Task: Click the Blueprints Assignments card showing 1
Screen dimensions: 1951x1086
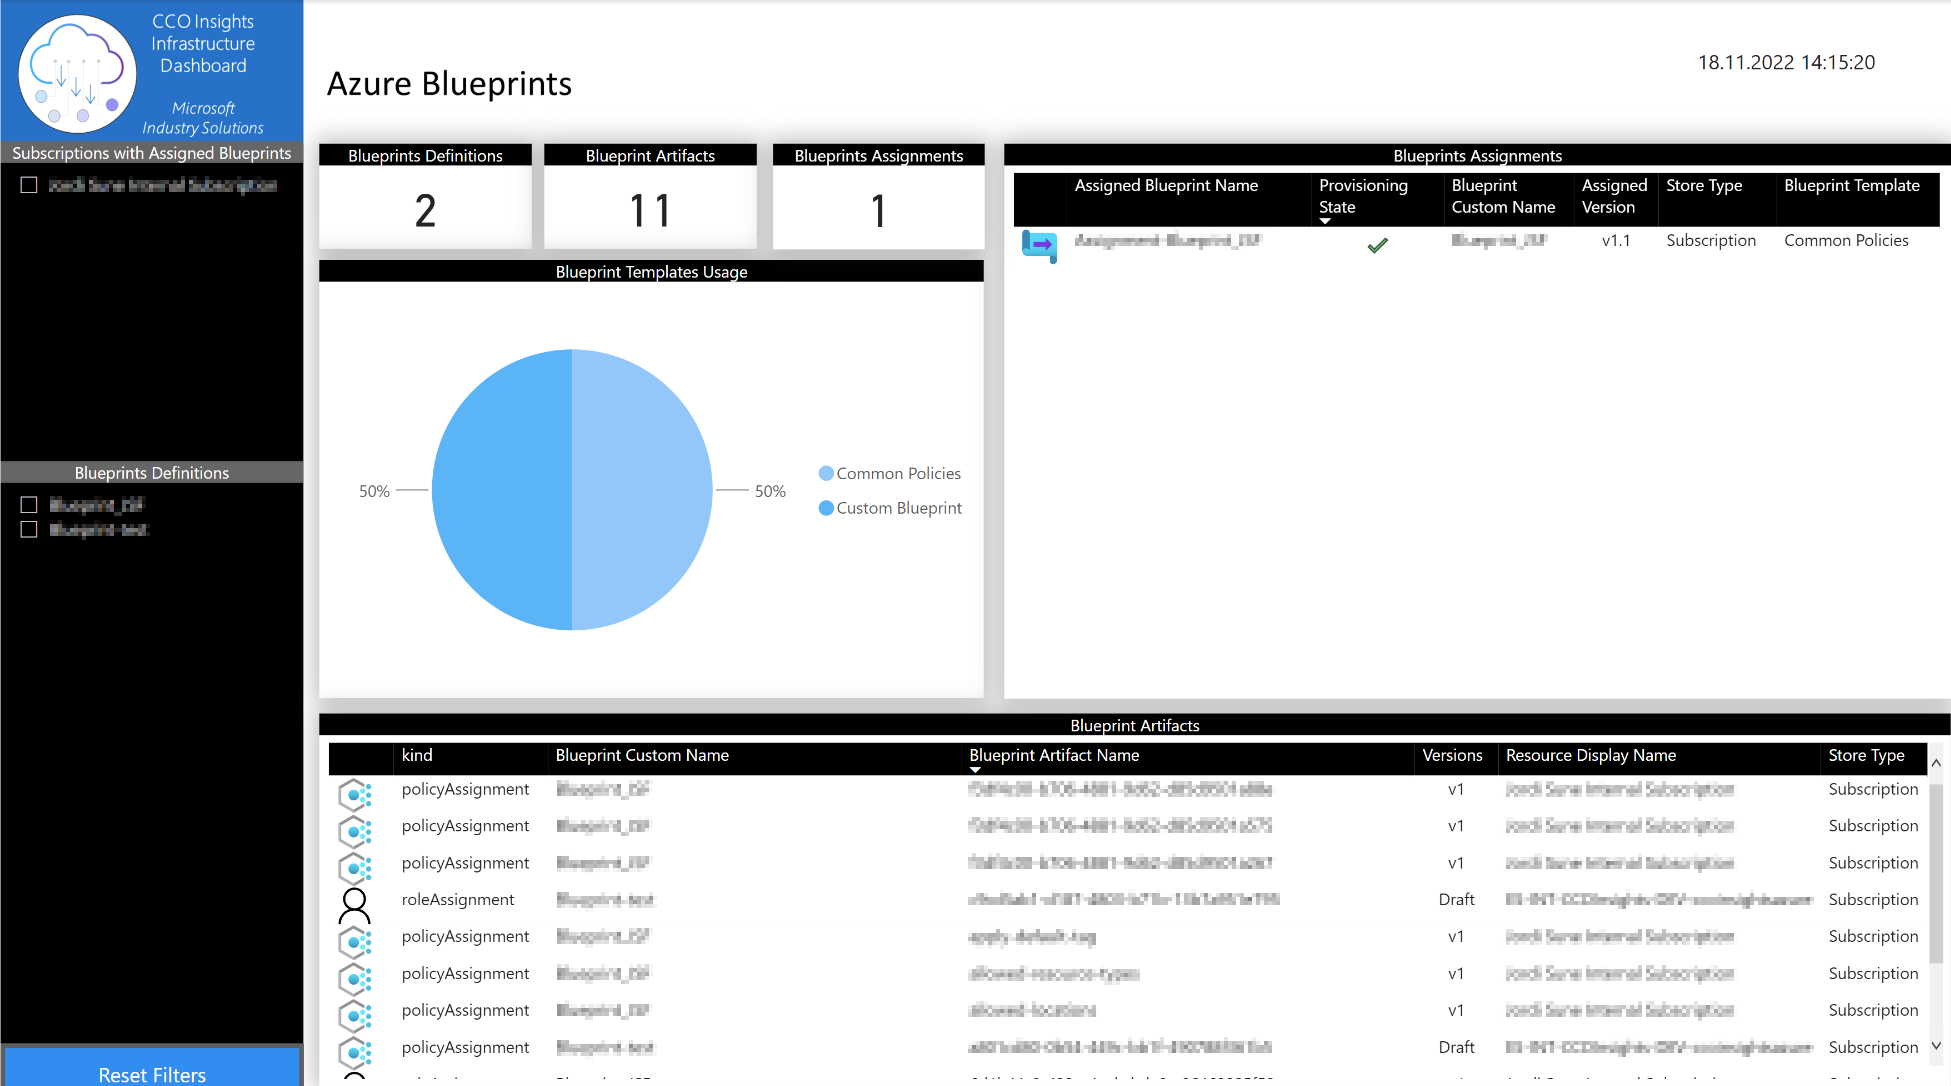Action: [878, 197]
